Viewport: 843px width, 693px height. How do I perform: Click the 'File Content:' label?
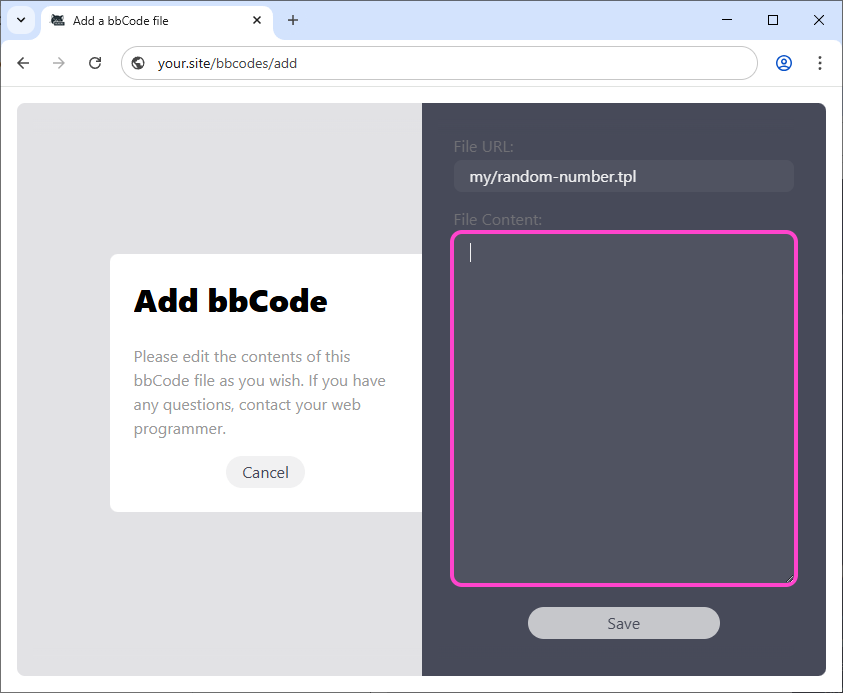(498, 219)
